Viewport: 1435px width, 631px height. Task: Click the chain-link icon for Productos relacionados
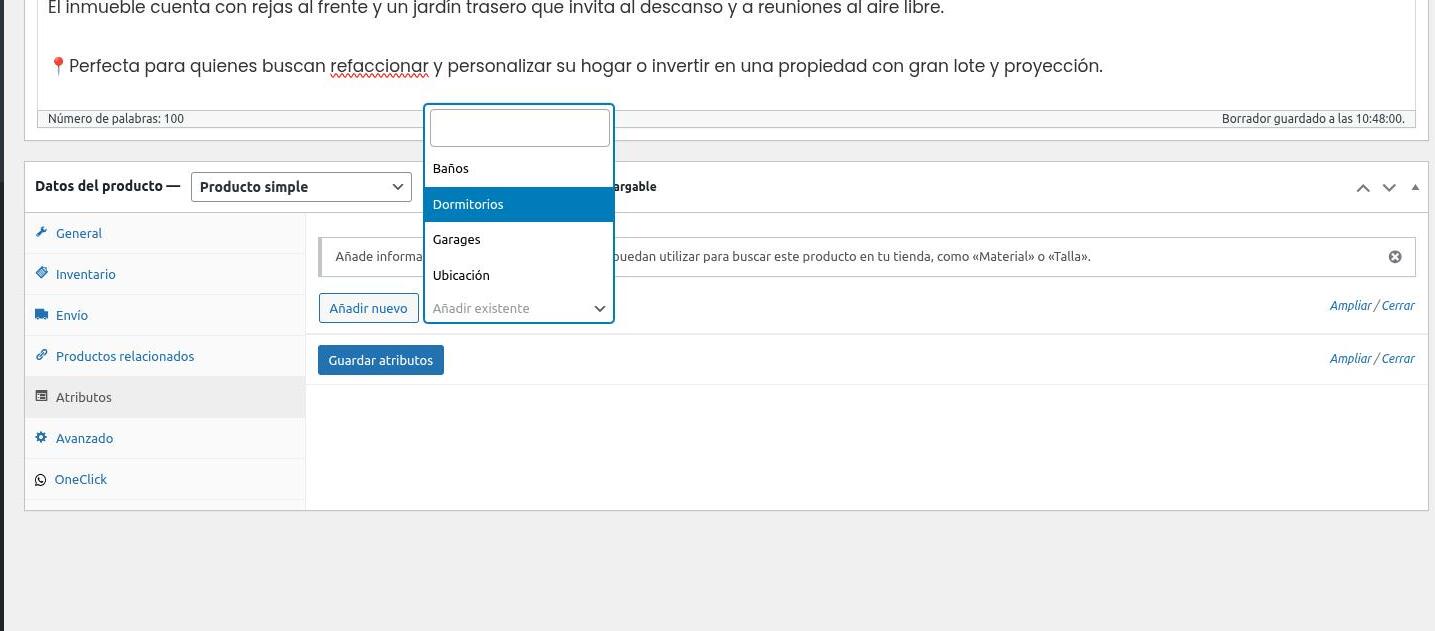point(41,355)
